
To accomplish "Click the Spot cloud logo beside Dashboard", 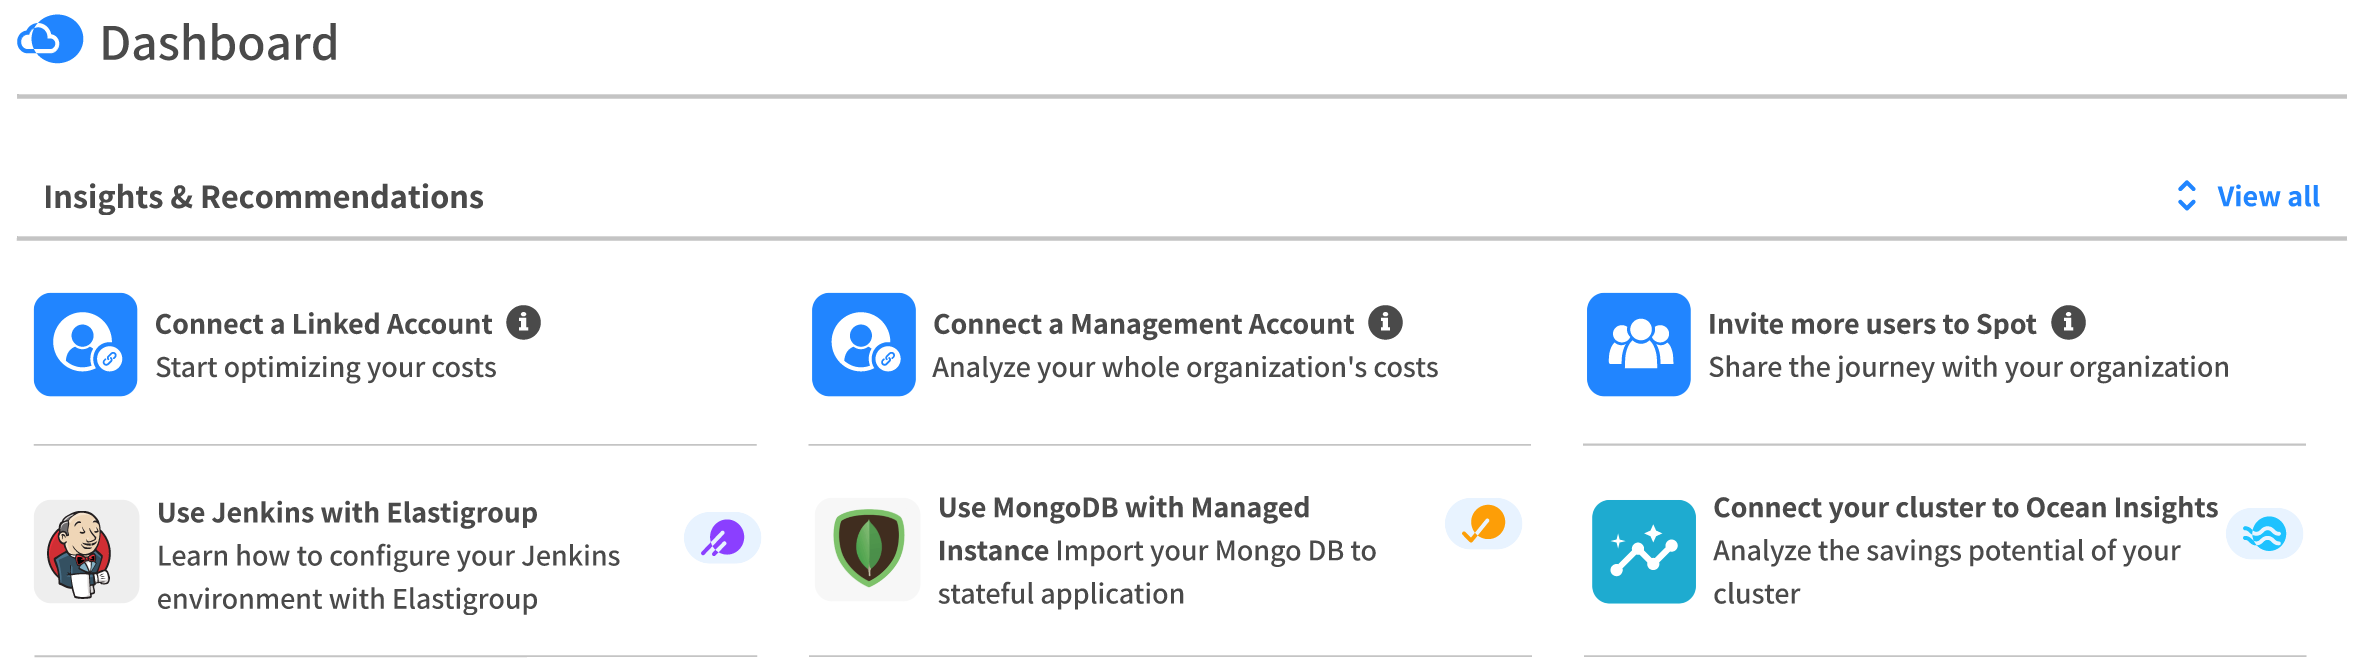I will pyautogui.click(x=48, y=40).
